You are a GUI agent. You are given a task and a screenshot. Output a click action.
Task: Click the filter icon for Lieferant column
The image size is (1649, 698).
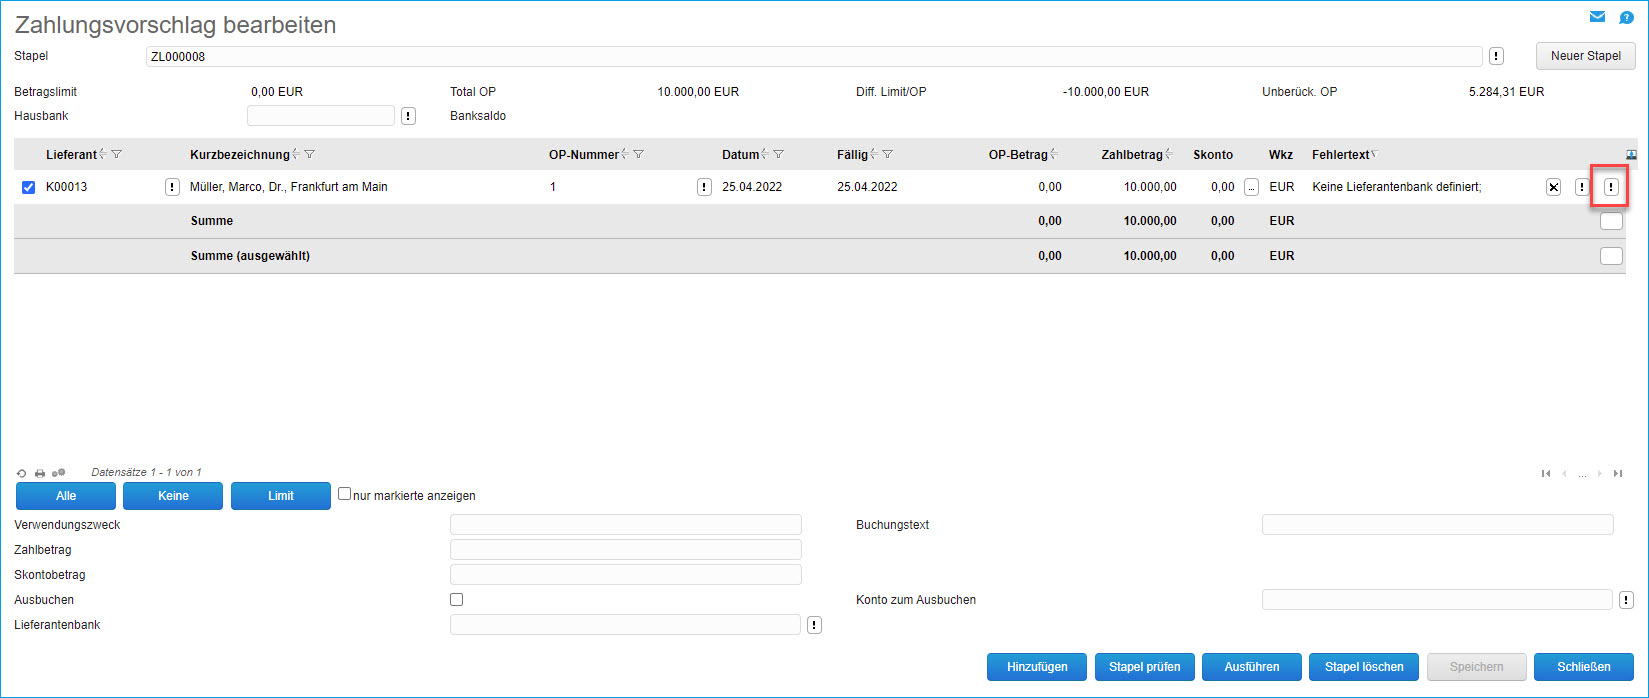117,155
